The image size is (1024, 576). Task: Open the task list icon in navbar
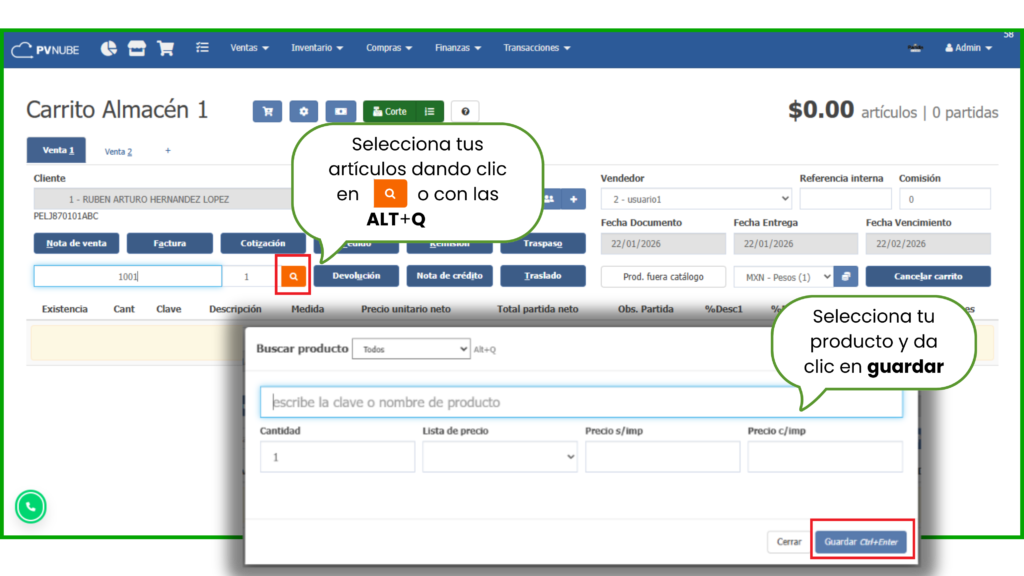coord(202,48)
